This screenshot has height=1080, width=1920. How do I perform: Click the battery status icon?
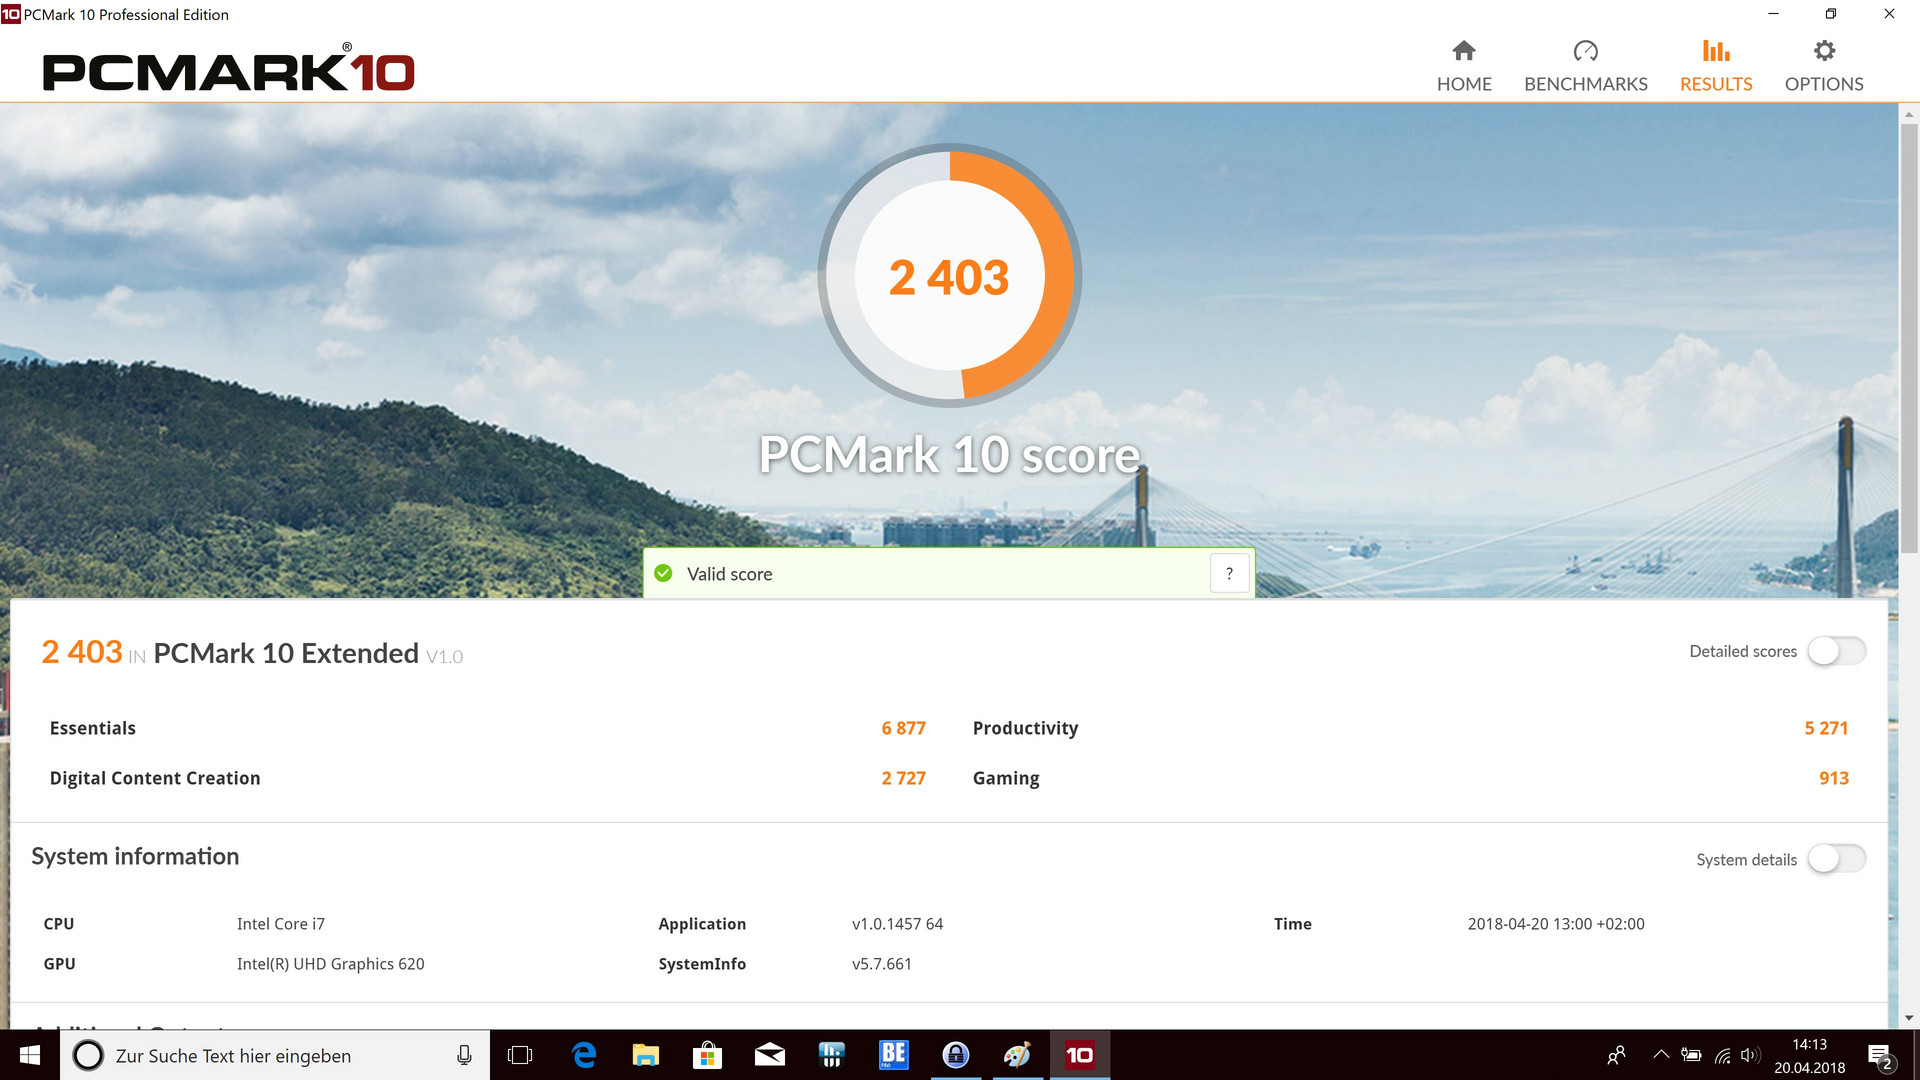point(1691,1055)
